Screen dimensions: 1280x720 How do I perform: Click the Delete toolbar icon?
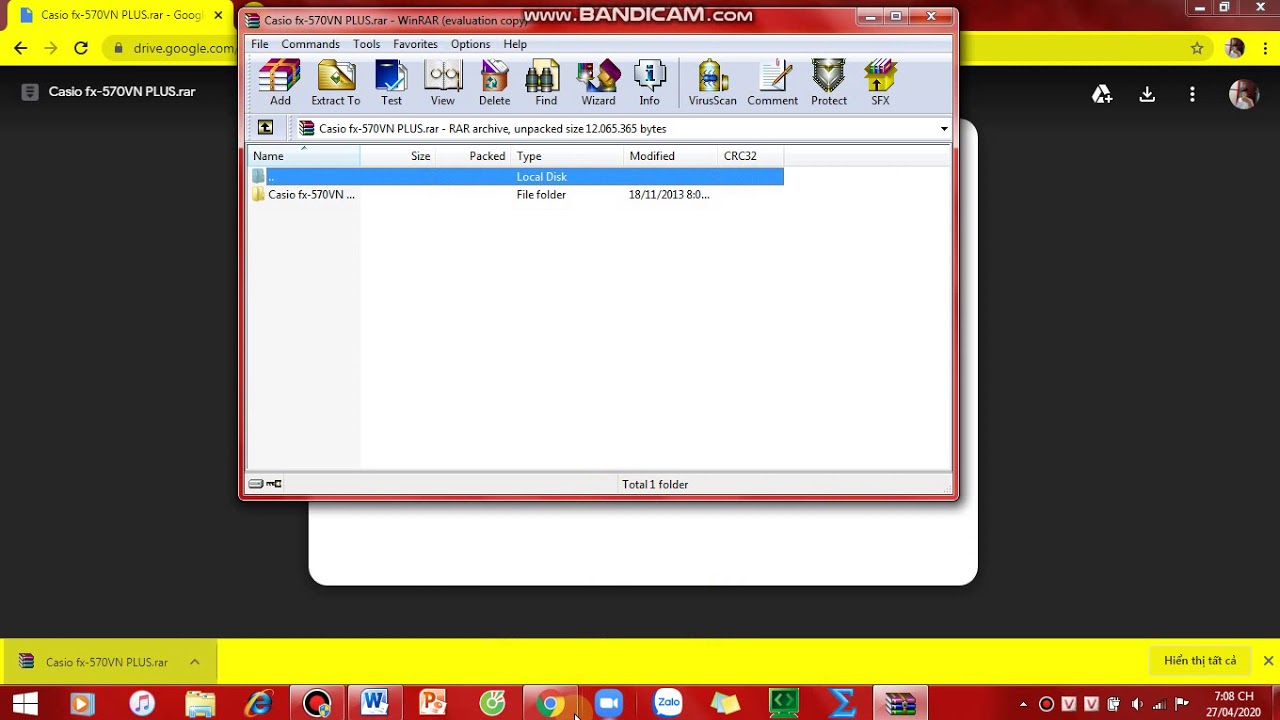(x=494, y=83)
